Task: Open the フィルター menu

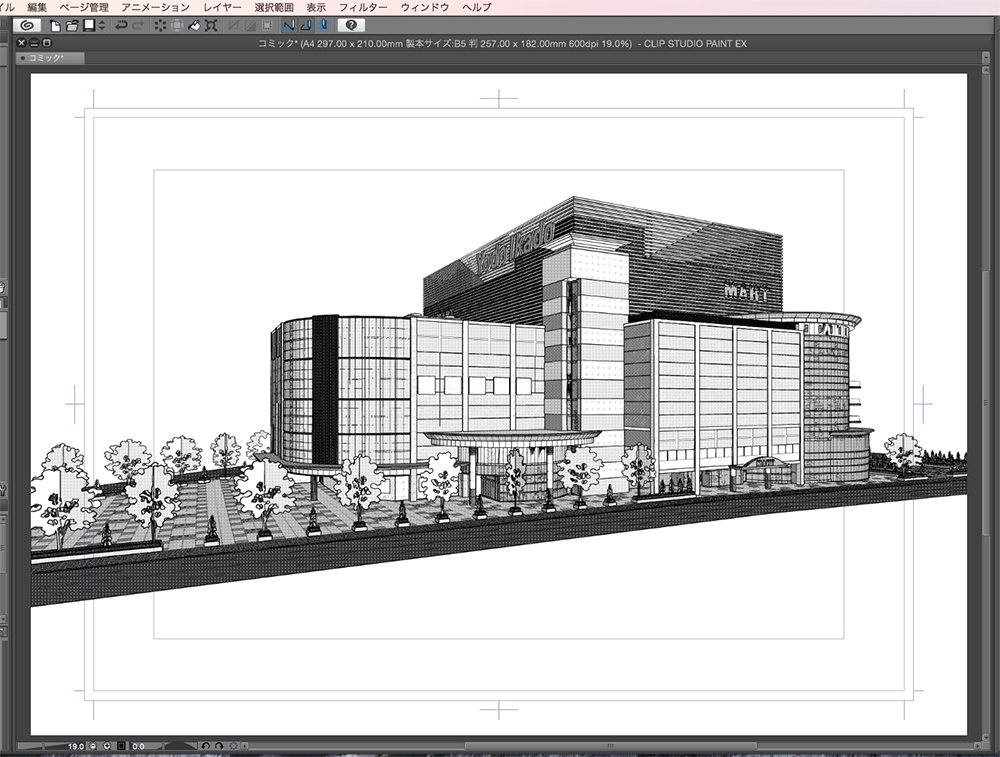Action: pos(363,8)
